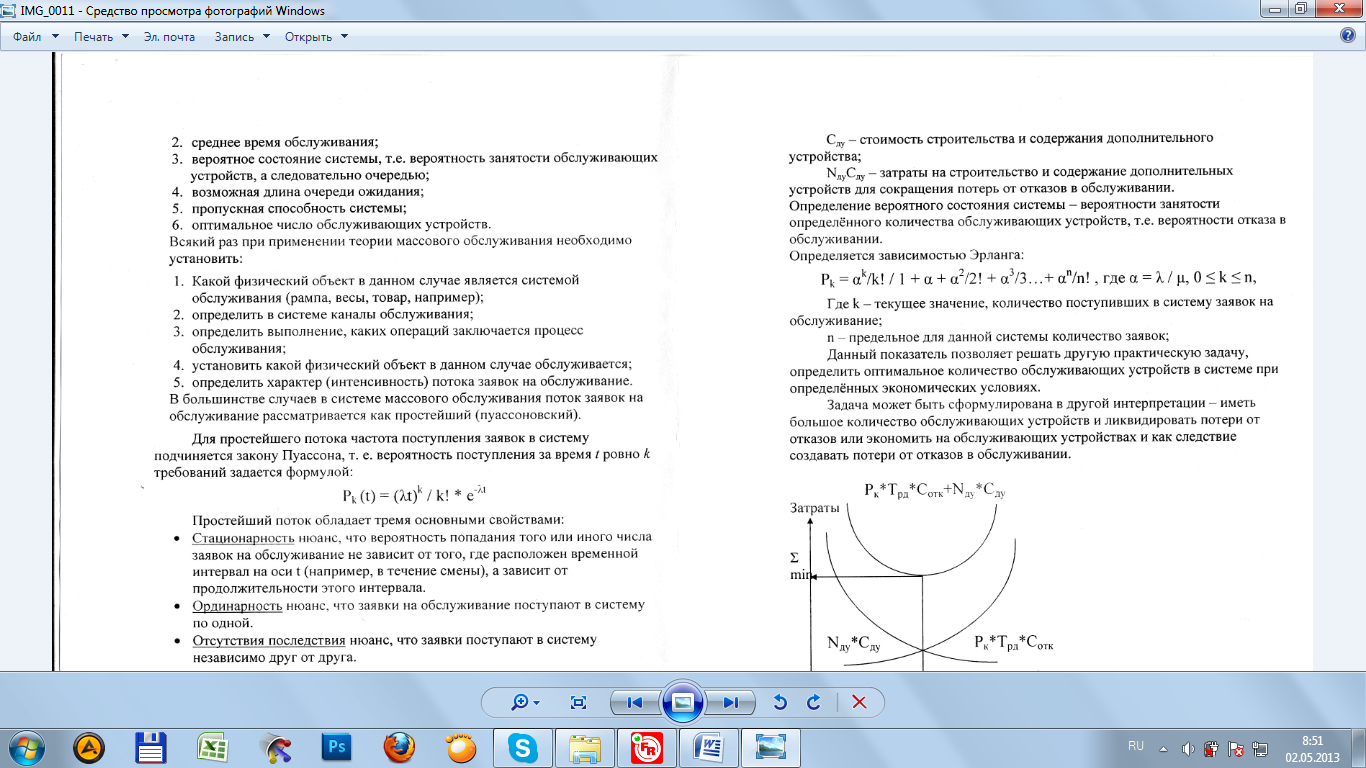The height and width of the screenshot is (768, 1366).
Task: Rotate the image counterclockwise
Action: [x=780, y=702]
